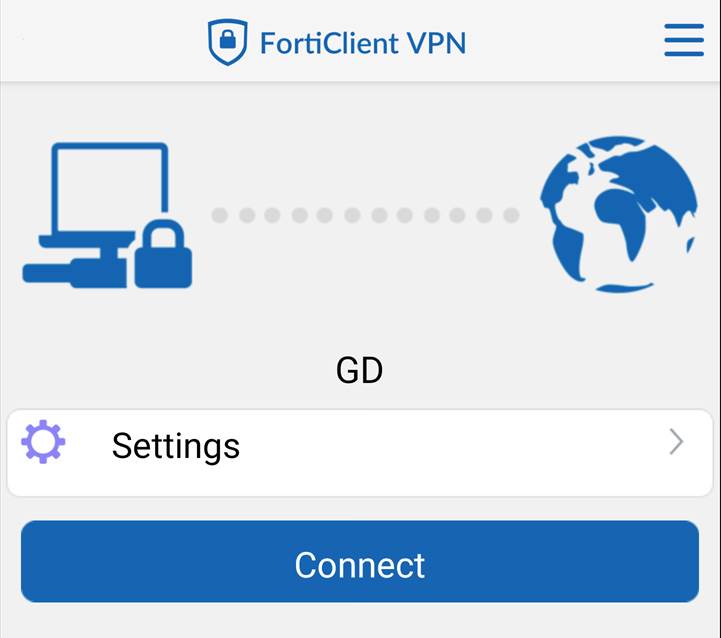Tap the blue globe icon
721x638 pixels.
coord(618,214)
